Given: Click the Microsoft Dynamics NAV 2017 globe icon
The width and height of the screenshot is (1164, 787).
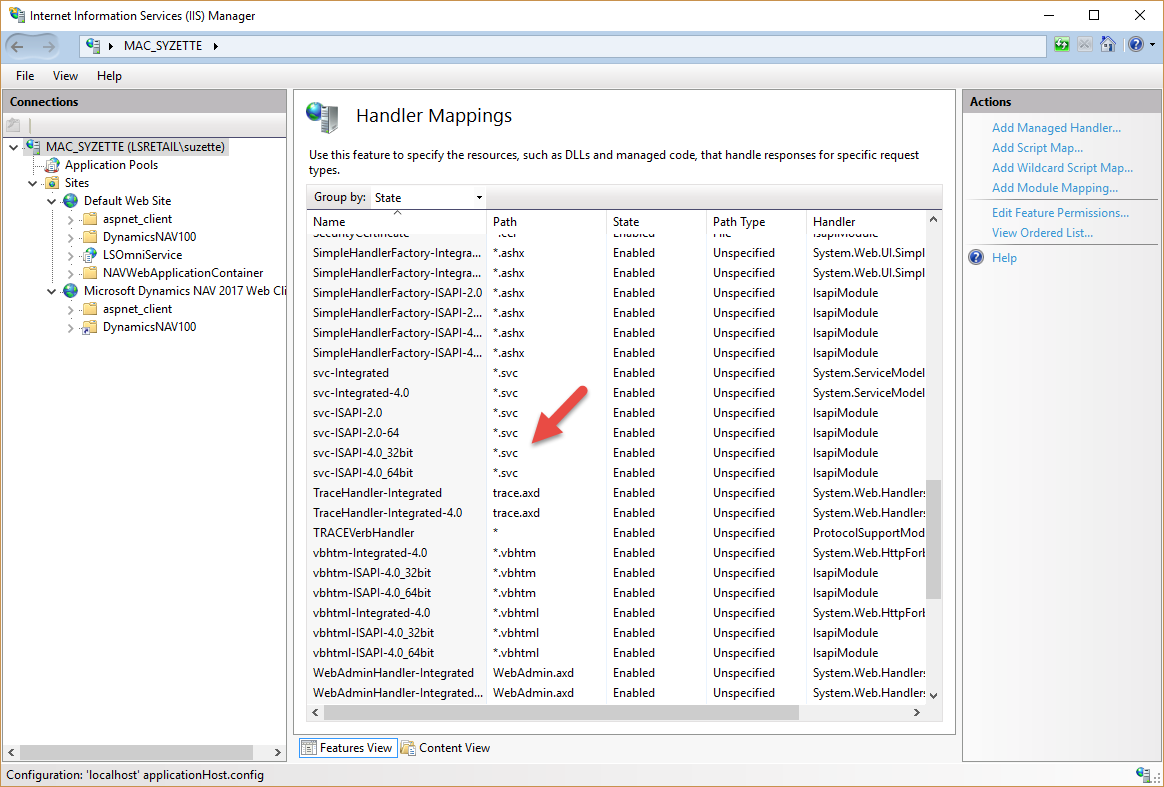Looking at the screenshot, I should pos(71,291).
